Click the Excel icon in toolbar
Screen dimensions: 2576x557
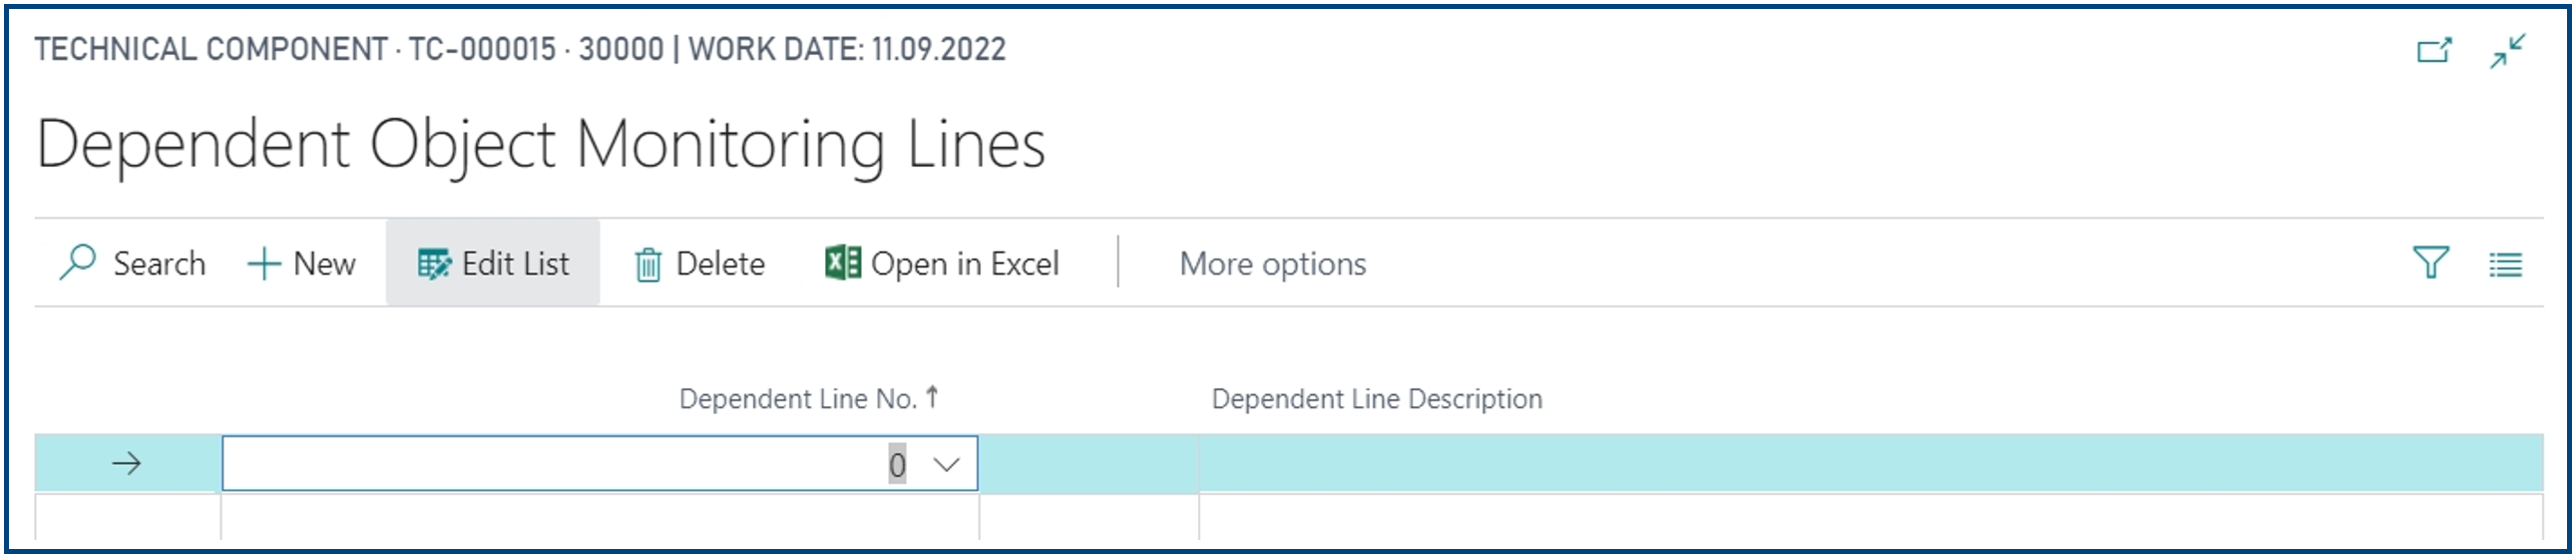[842, 263]
